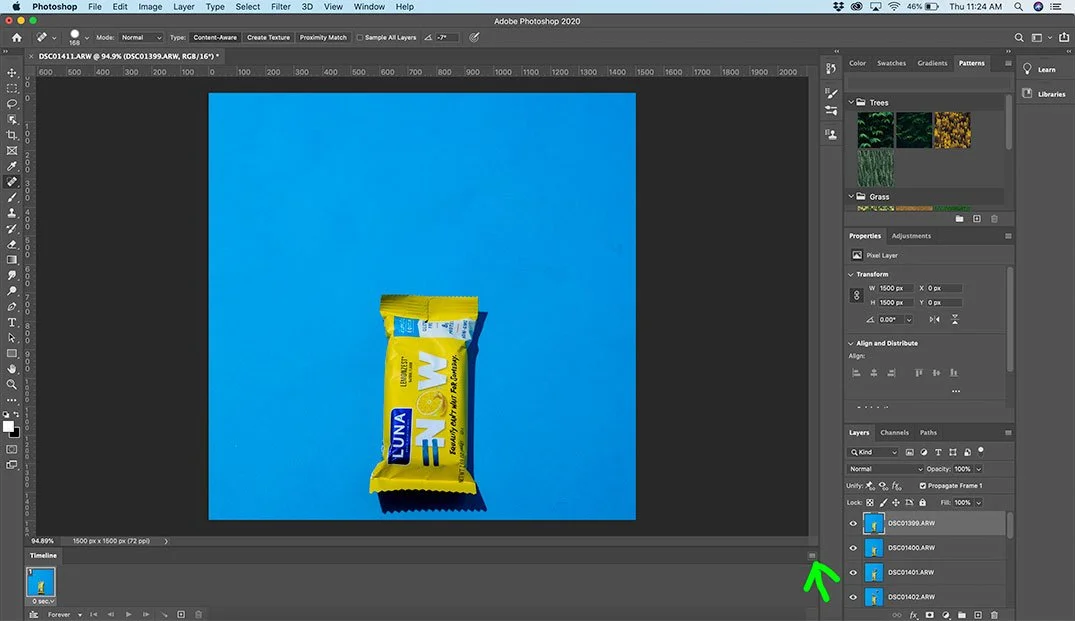Select the Eyedropper tool

(12, 166)
